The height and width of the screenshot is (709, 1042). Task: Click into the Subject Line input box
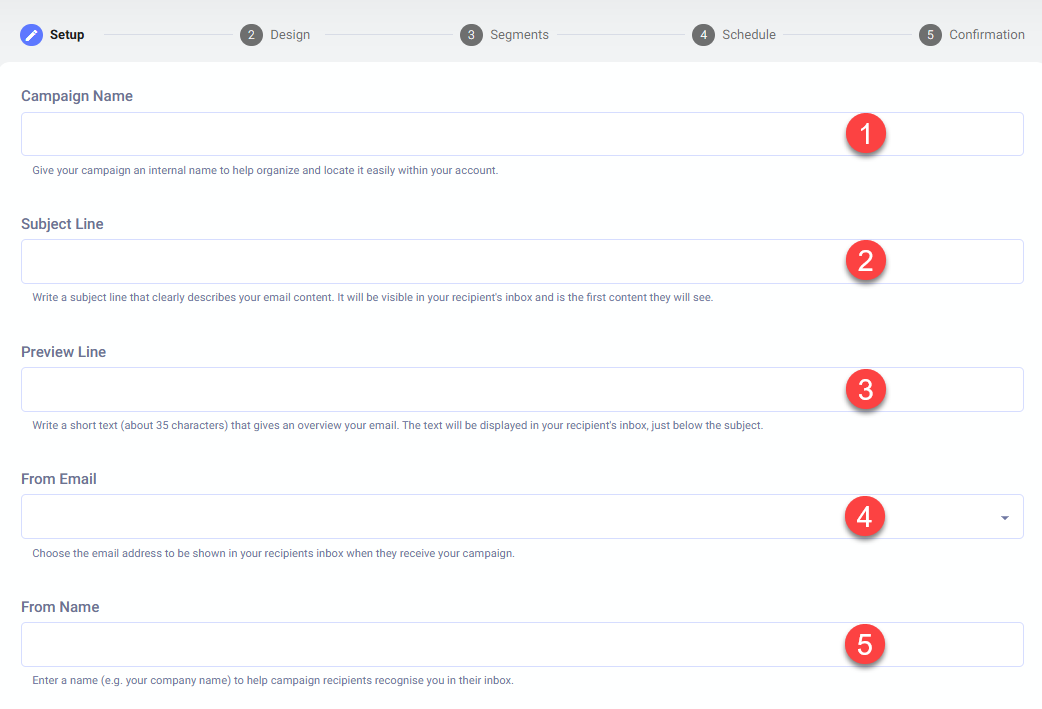click(420, 261)
